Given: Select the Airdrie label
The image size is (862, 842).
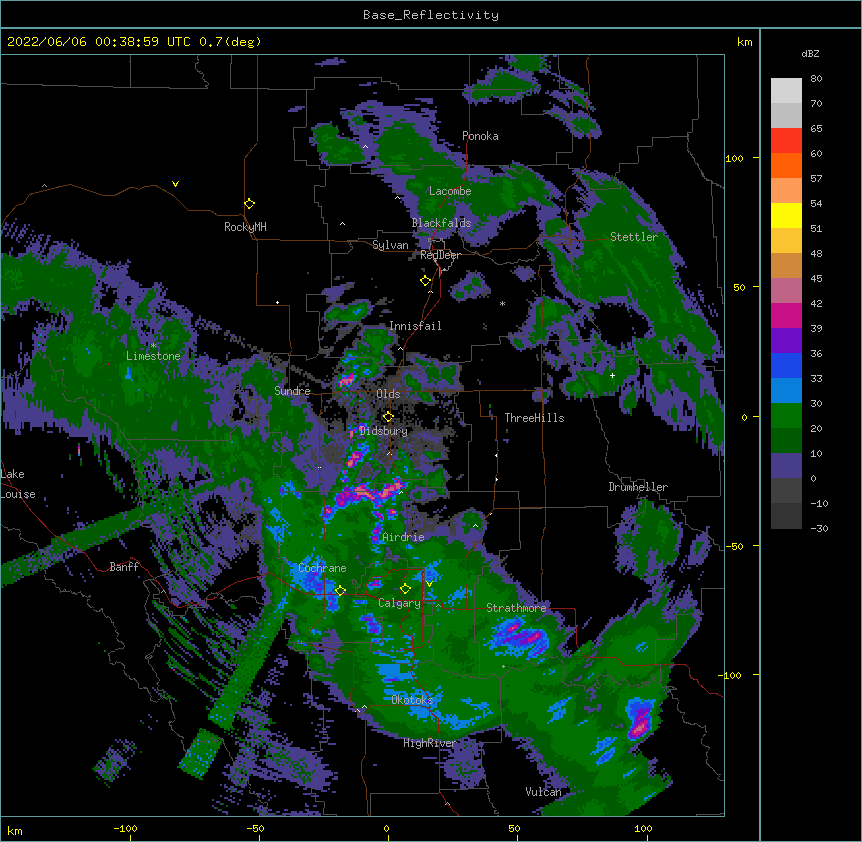Looking at the screenshot, I should pos(403,537).
